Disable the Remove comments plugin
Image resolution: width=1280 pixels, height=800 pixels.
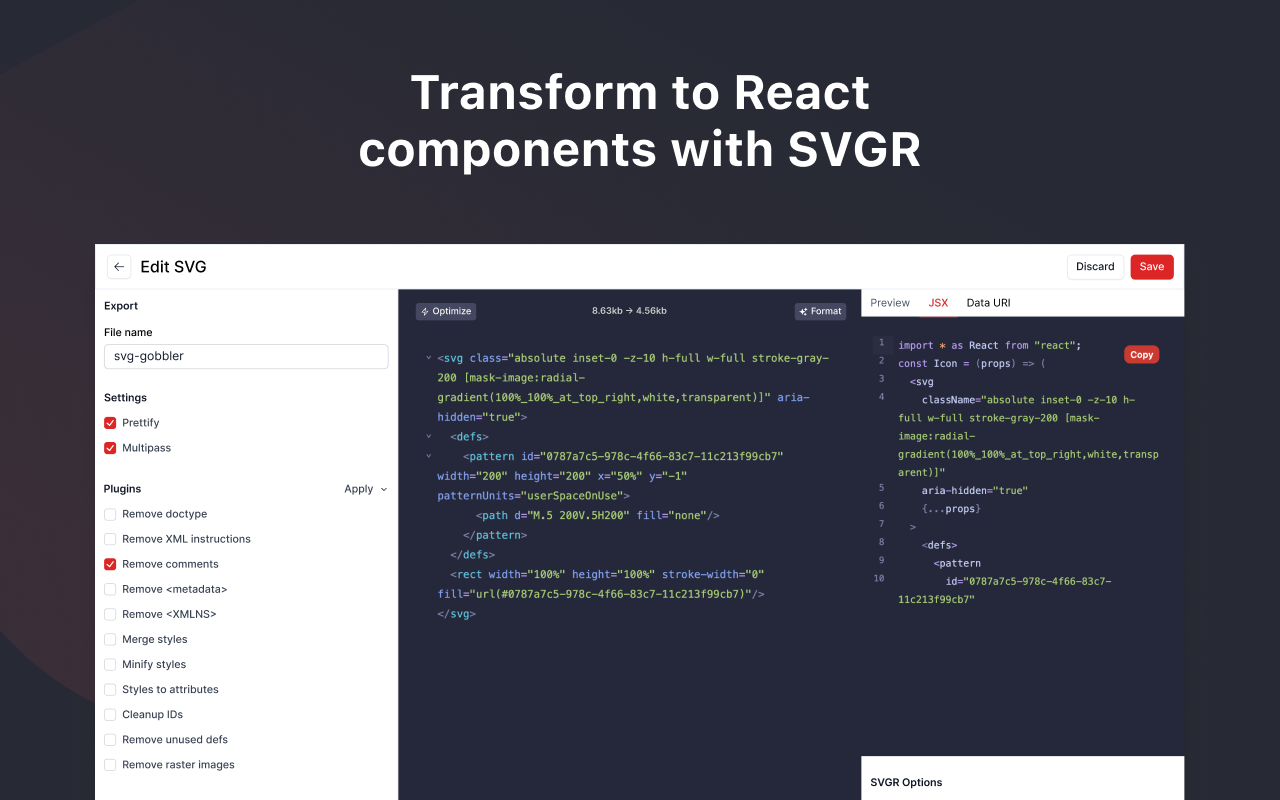point(110,564)
